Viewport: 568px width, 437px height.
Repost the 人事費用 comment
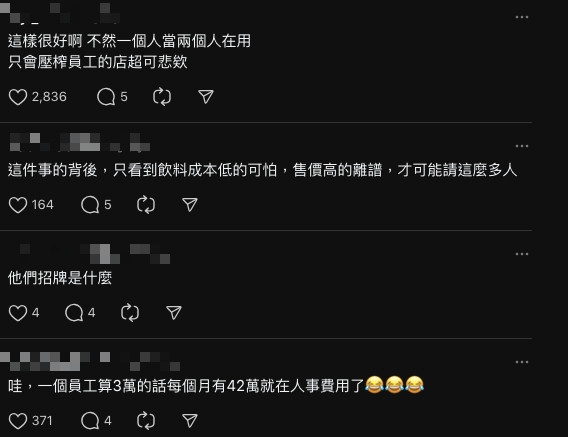tap(146, 421)
